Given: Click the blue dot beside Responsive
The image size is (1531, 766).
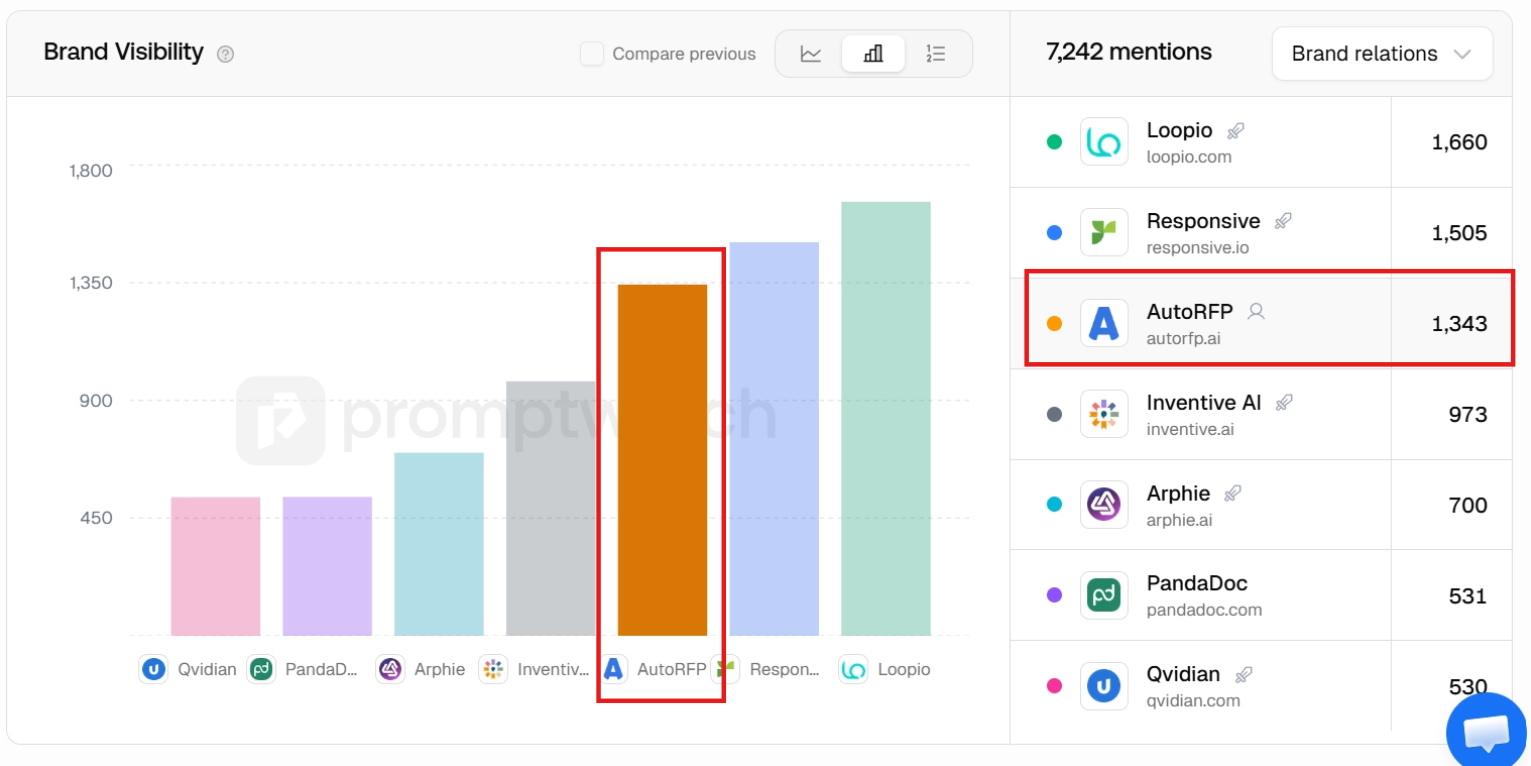Looking at the screenshot, I should tap(1054, 233).
